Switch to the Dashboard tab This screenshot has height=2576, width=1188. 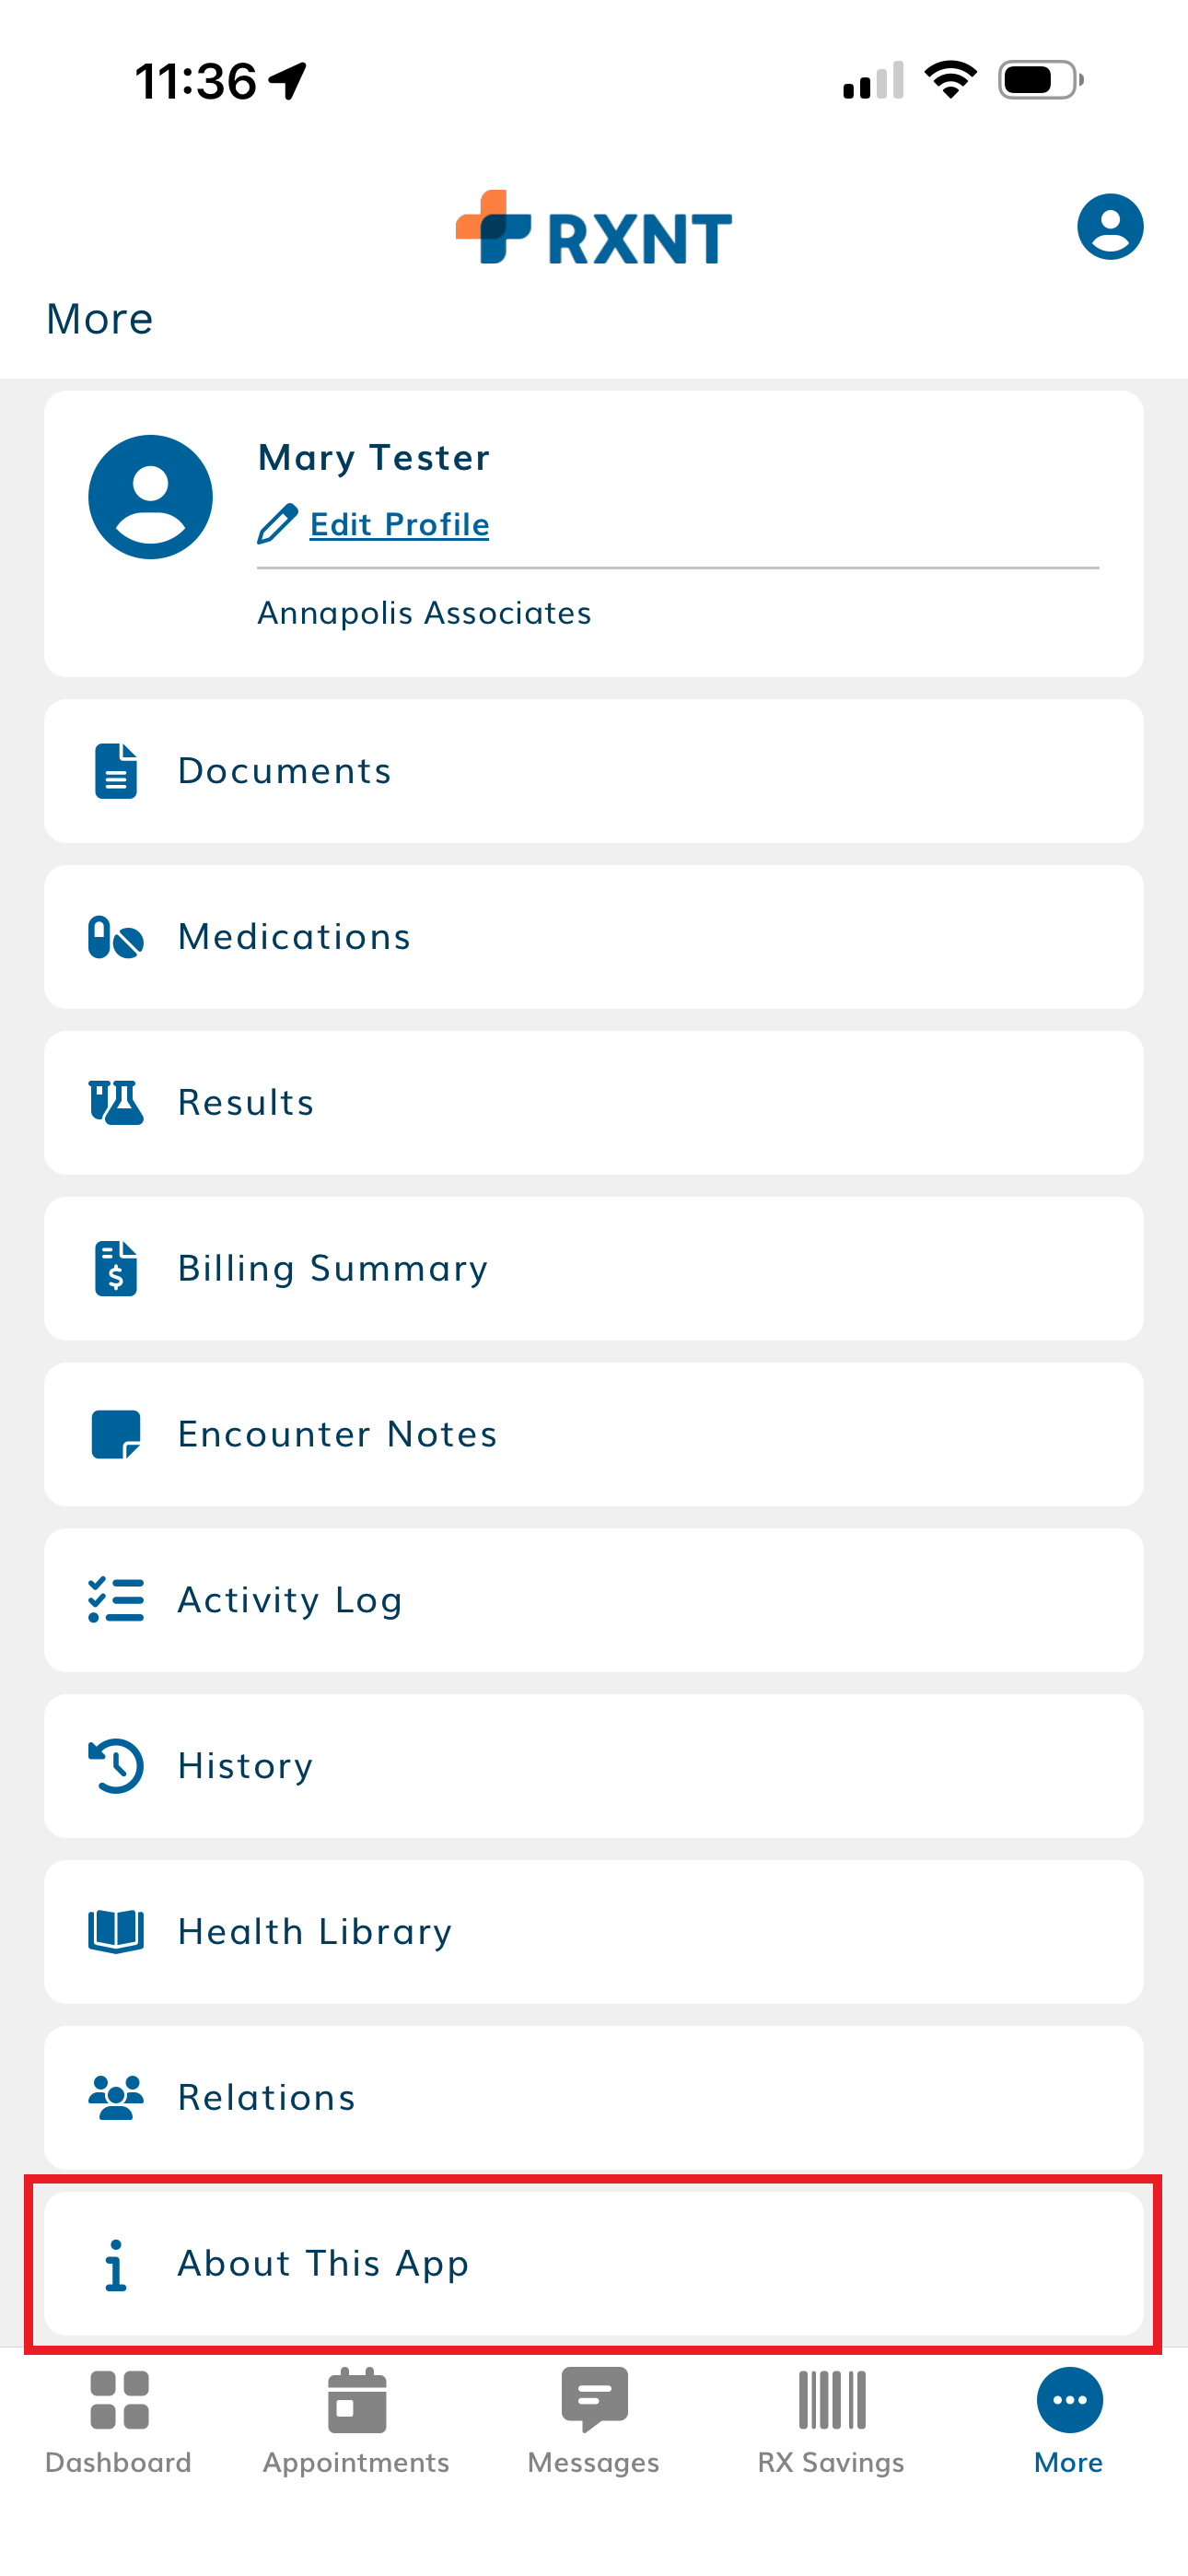click(118, 2420)
